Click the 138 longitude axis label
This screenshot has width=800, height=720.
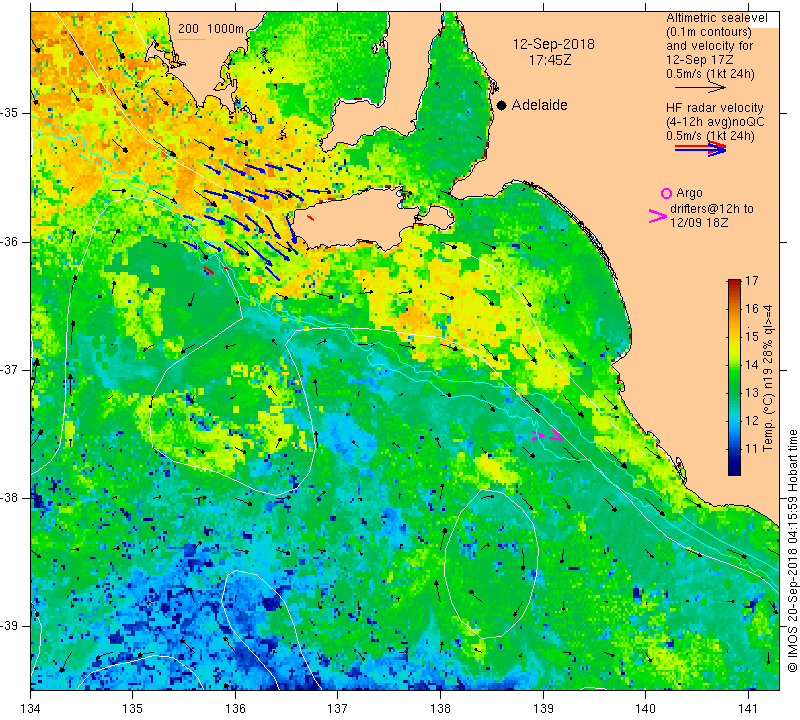[x=440, y=709]
